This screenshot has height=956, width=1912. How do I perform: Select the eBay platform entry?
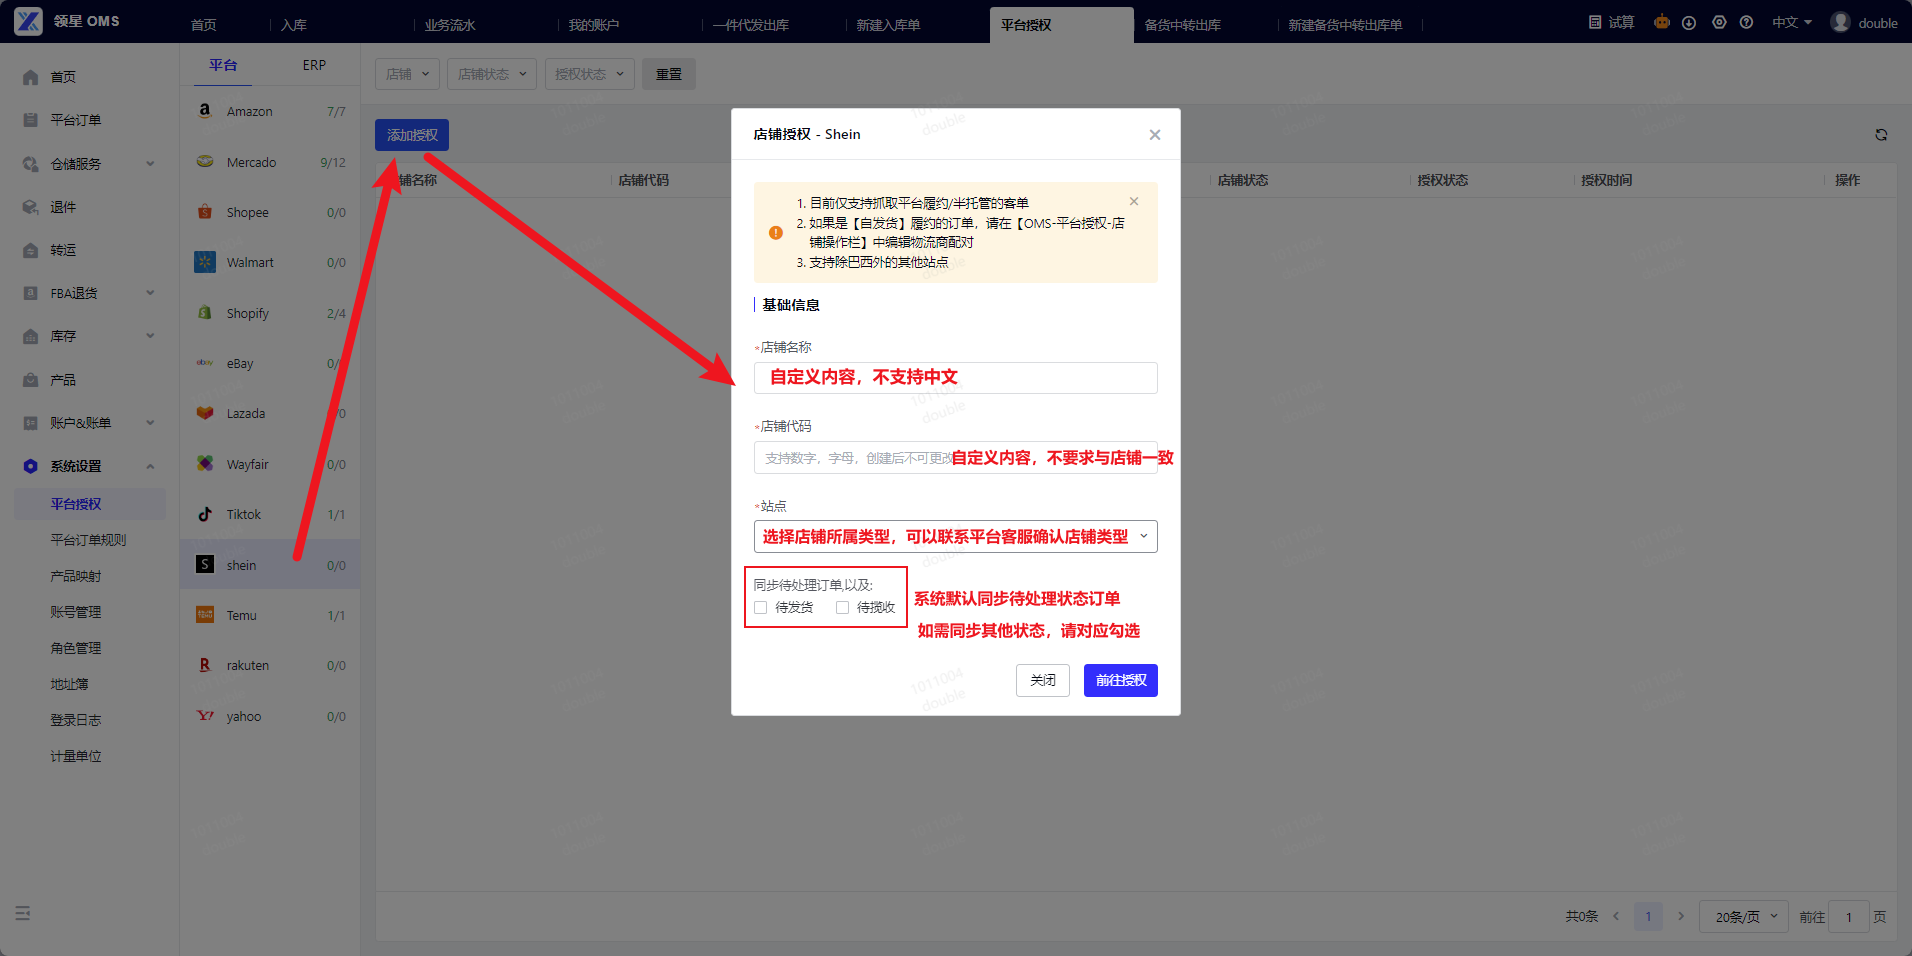tap(270, 363)
